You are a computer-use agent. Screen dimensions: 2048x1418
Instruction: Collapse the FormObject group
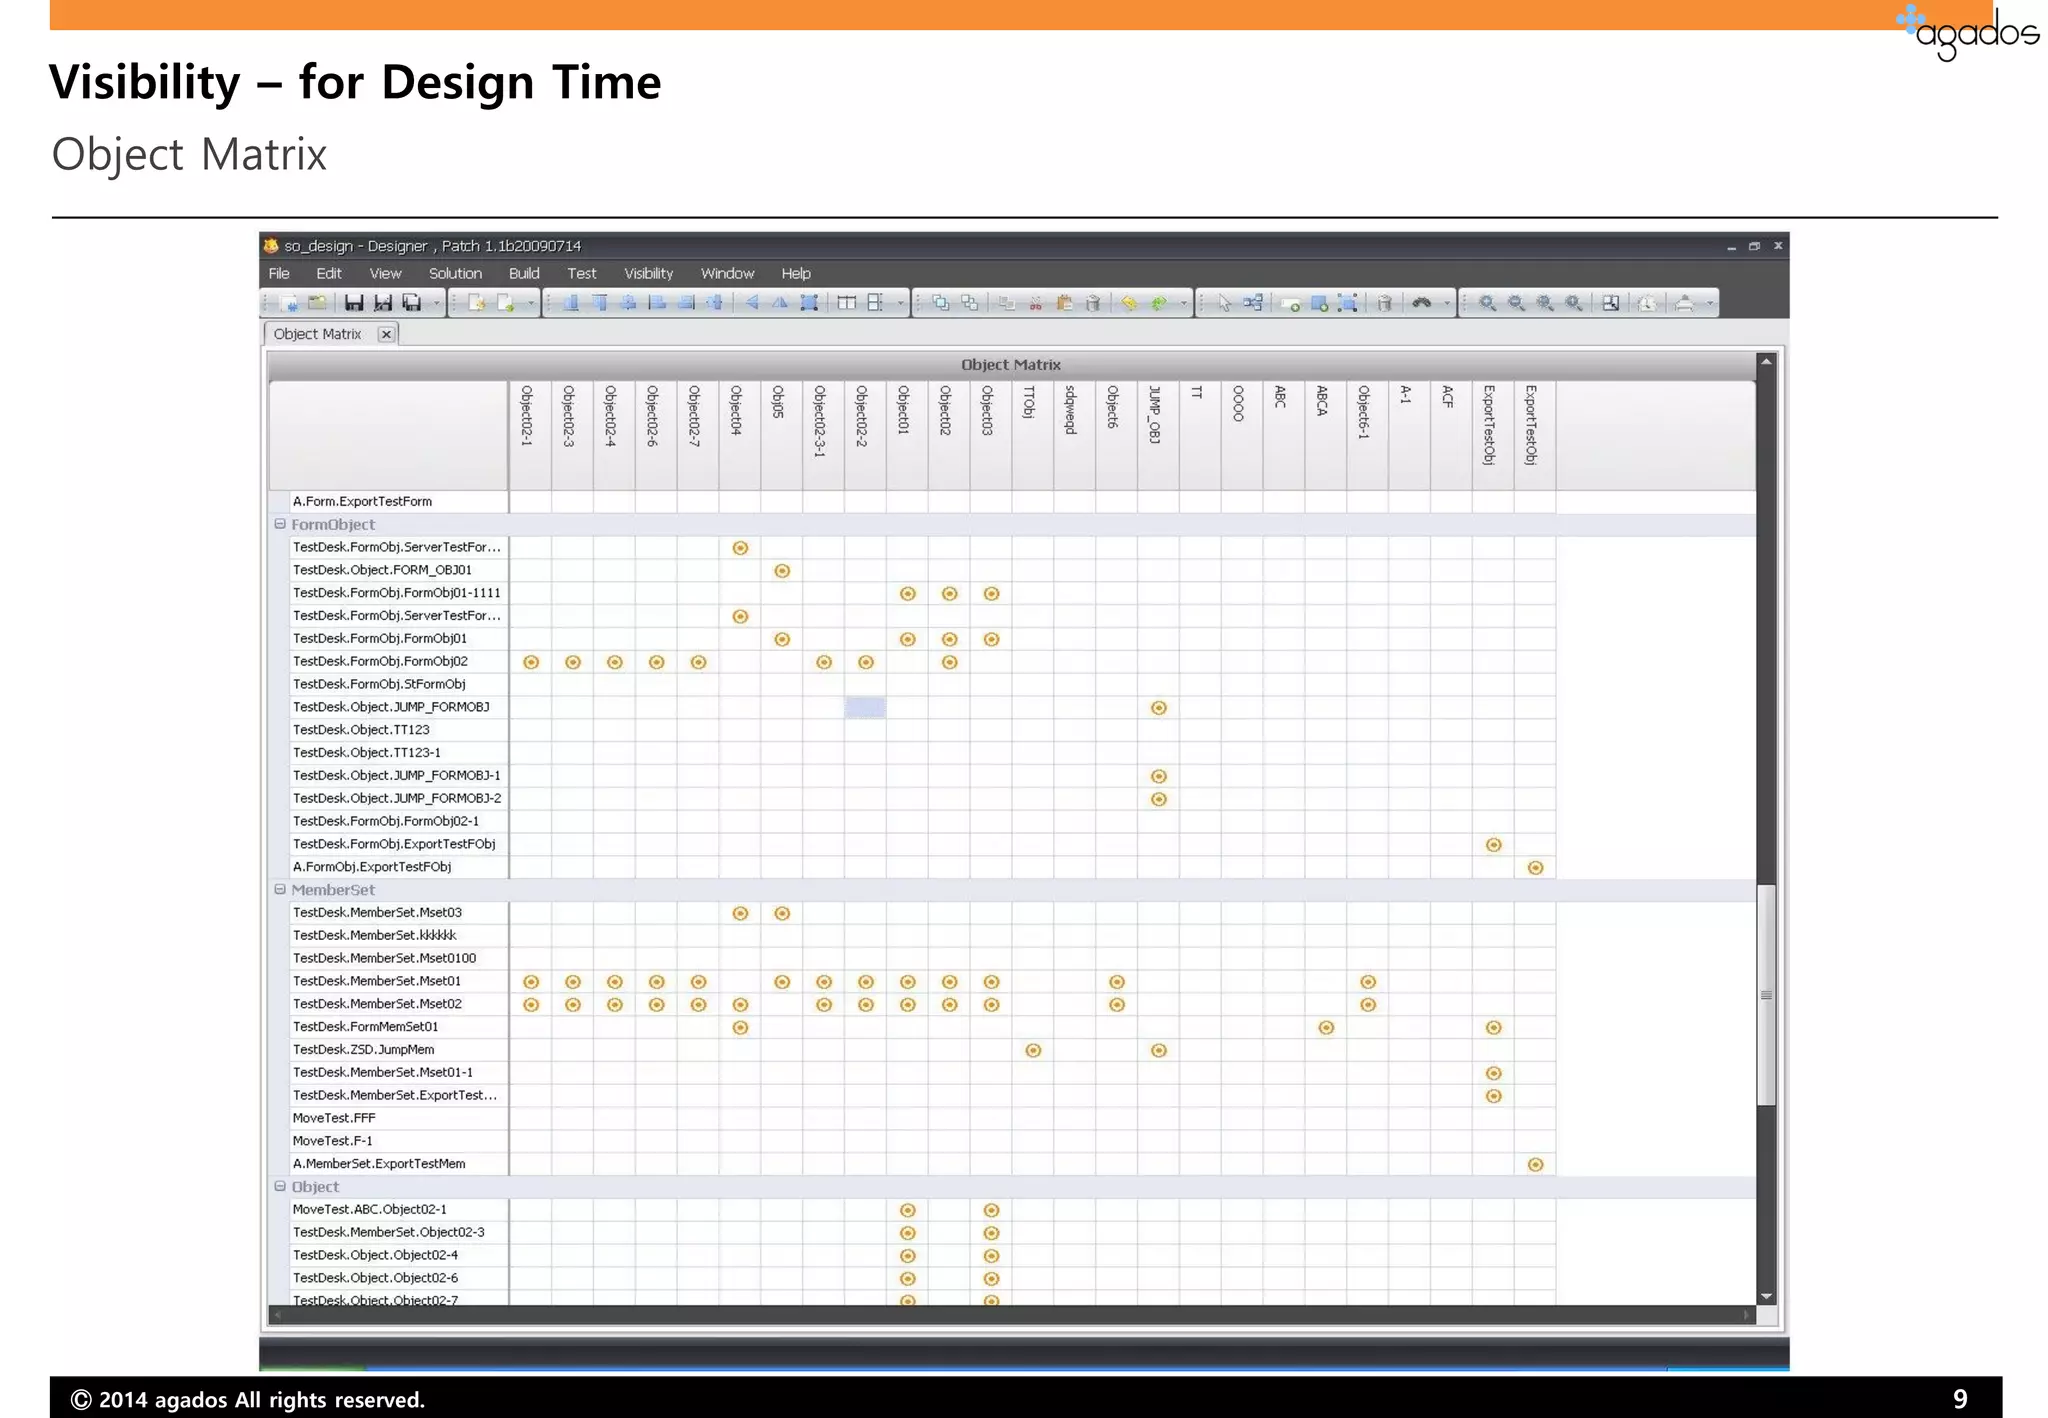(x=280, y=524)
